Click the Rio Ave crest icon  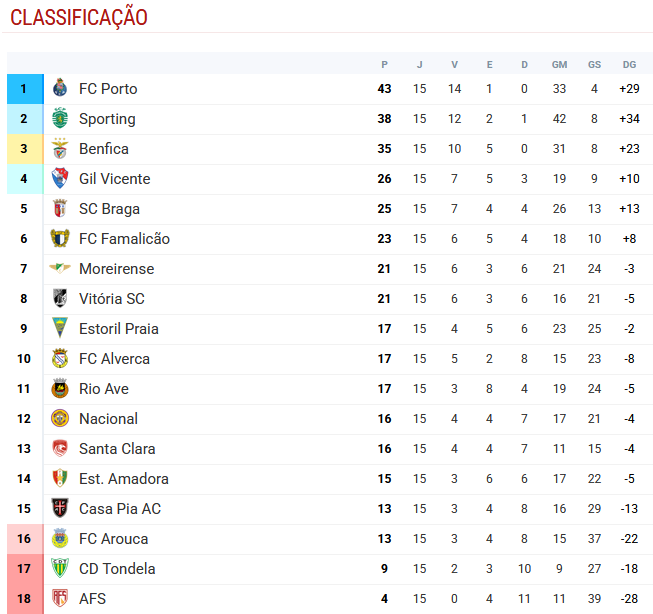(60, 389)
